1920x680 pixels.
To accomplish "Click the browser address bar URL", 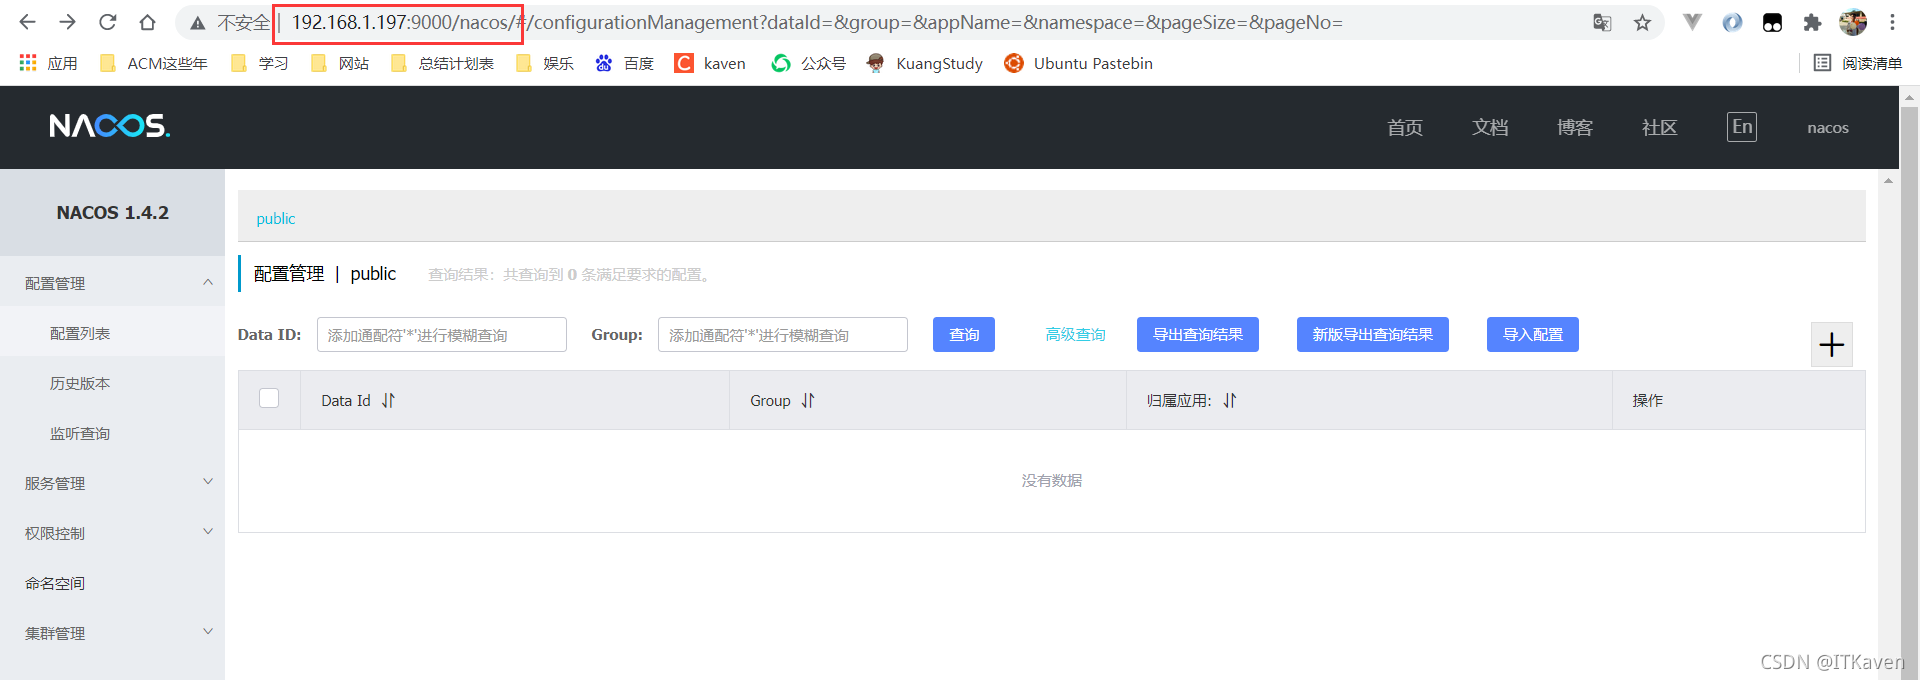I will [816, 23].
